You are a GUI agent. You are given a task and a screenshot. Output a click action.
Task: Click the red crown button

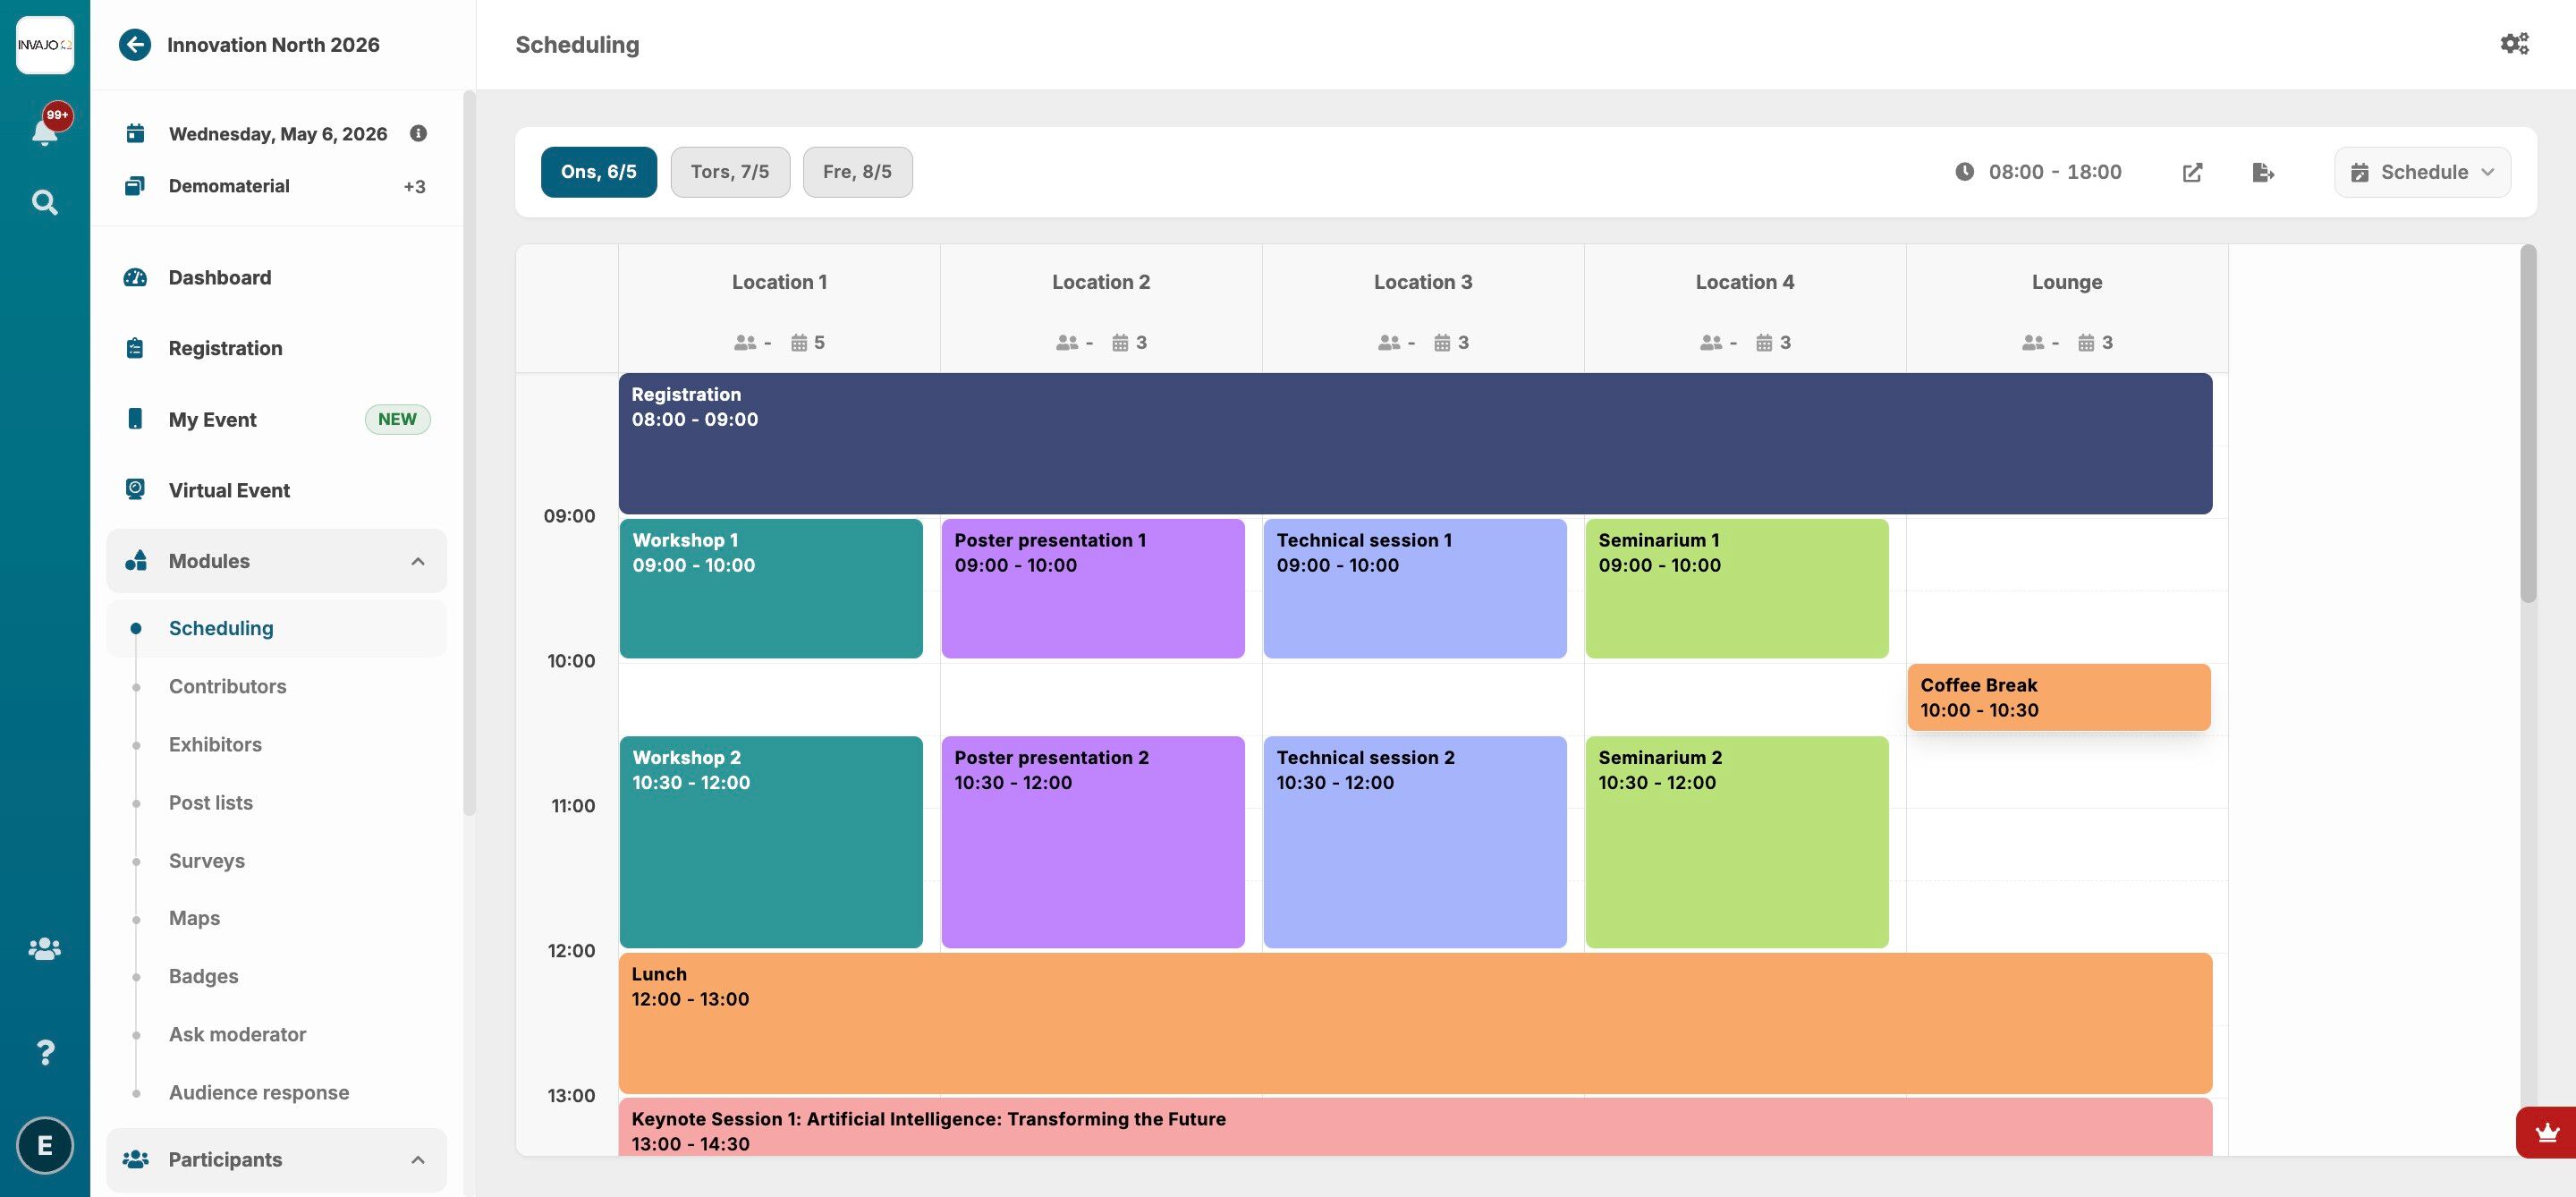coord(2546,1133)
